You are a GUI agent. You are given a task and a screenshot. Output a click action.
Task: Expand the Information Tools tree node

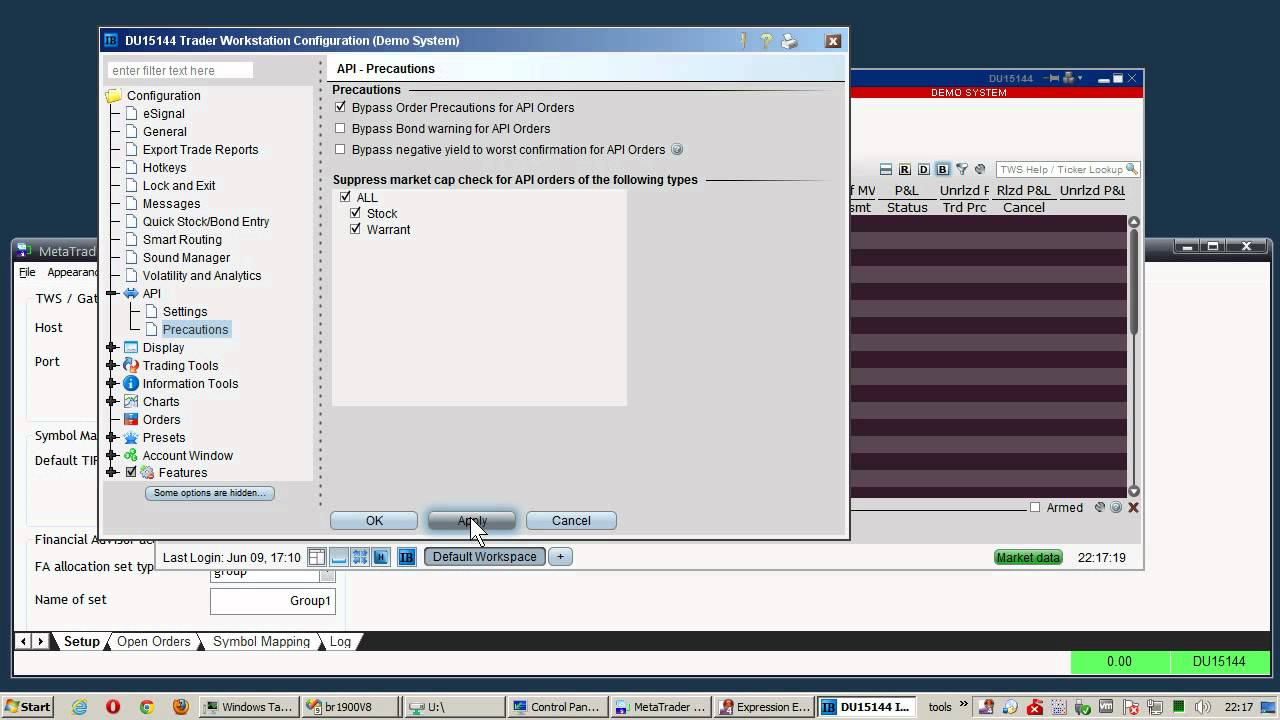pyautogui.click(x=112, y=384)
